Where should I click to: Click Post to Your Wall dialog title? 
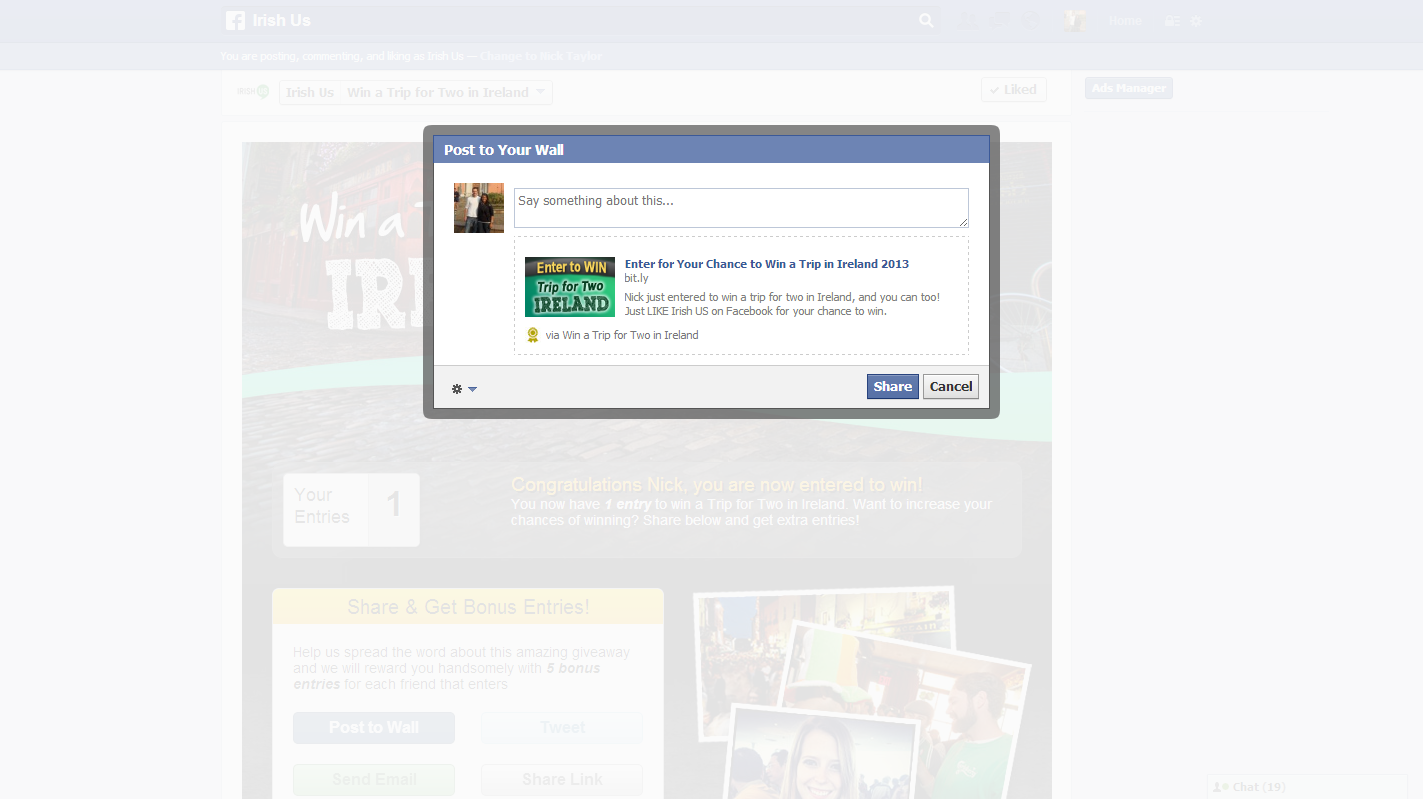(x=504, y=150)
